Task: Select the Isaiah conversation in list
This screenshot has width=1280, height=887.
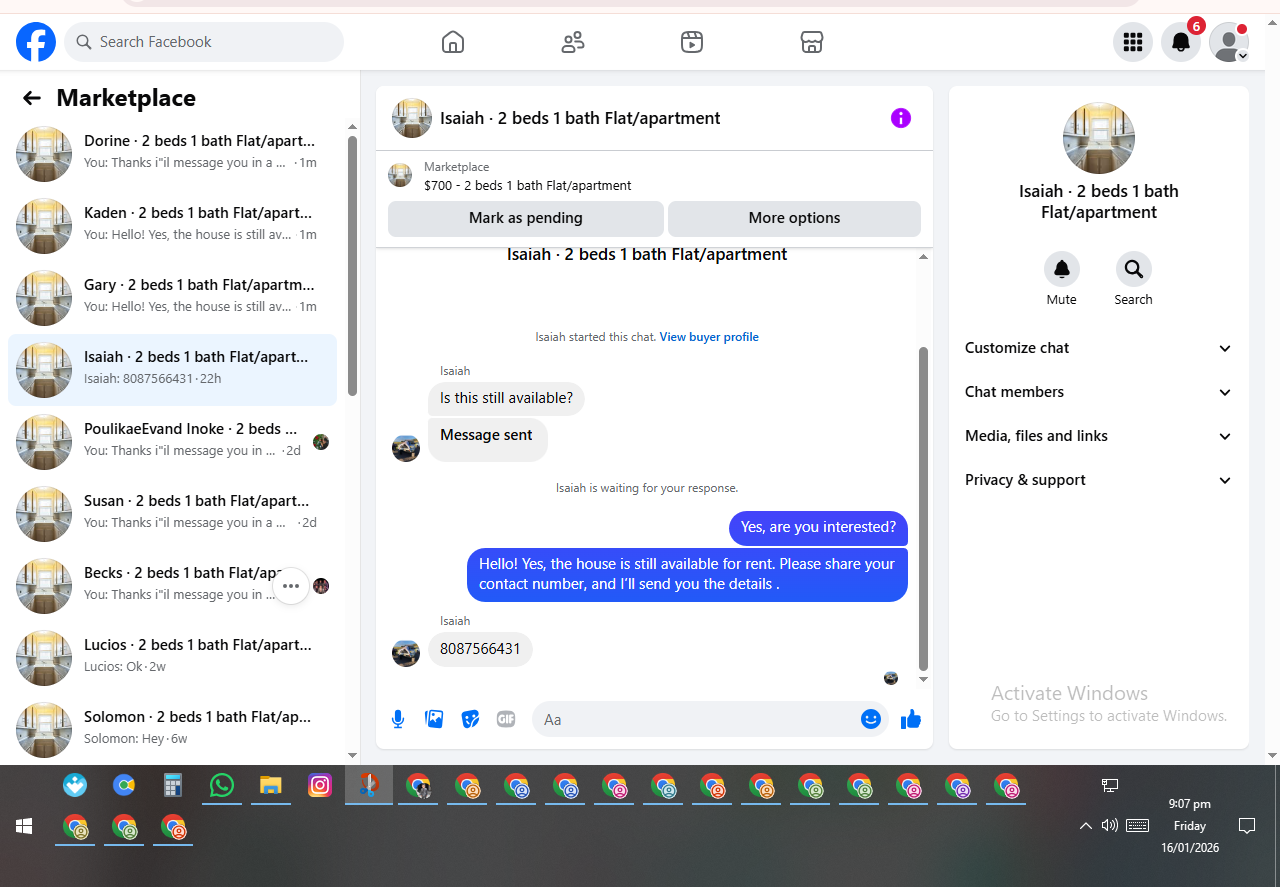Action: click(x=172, y=370)
